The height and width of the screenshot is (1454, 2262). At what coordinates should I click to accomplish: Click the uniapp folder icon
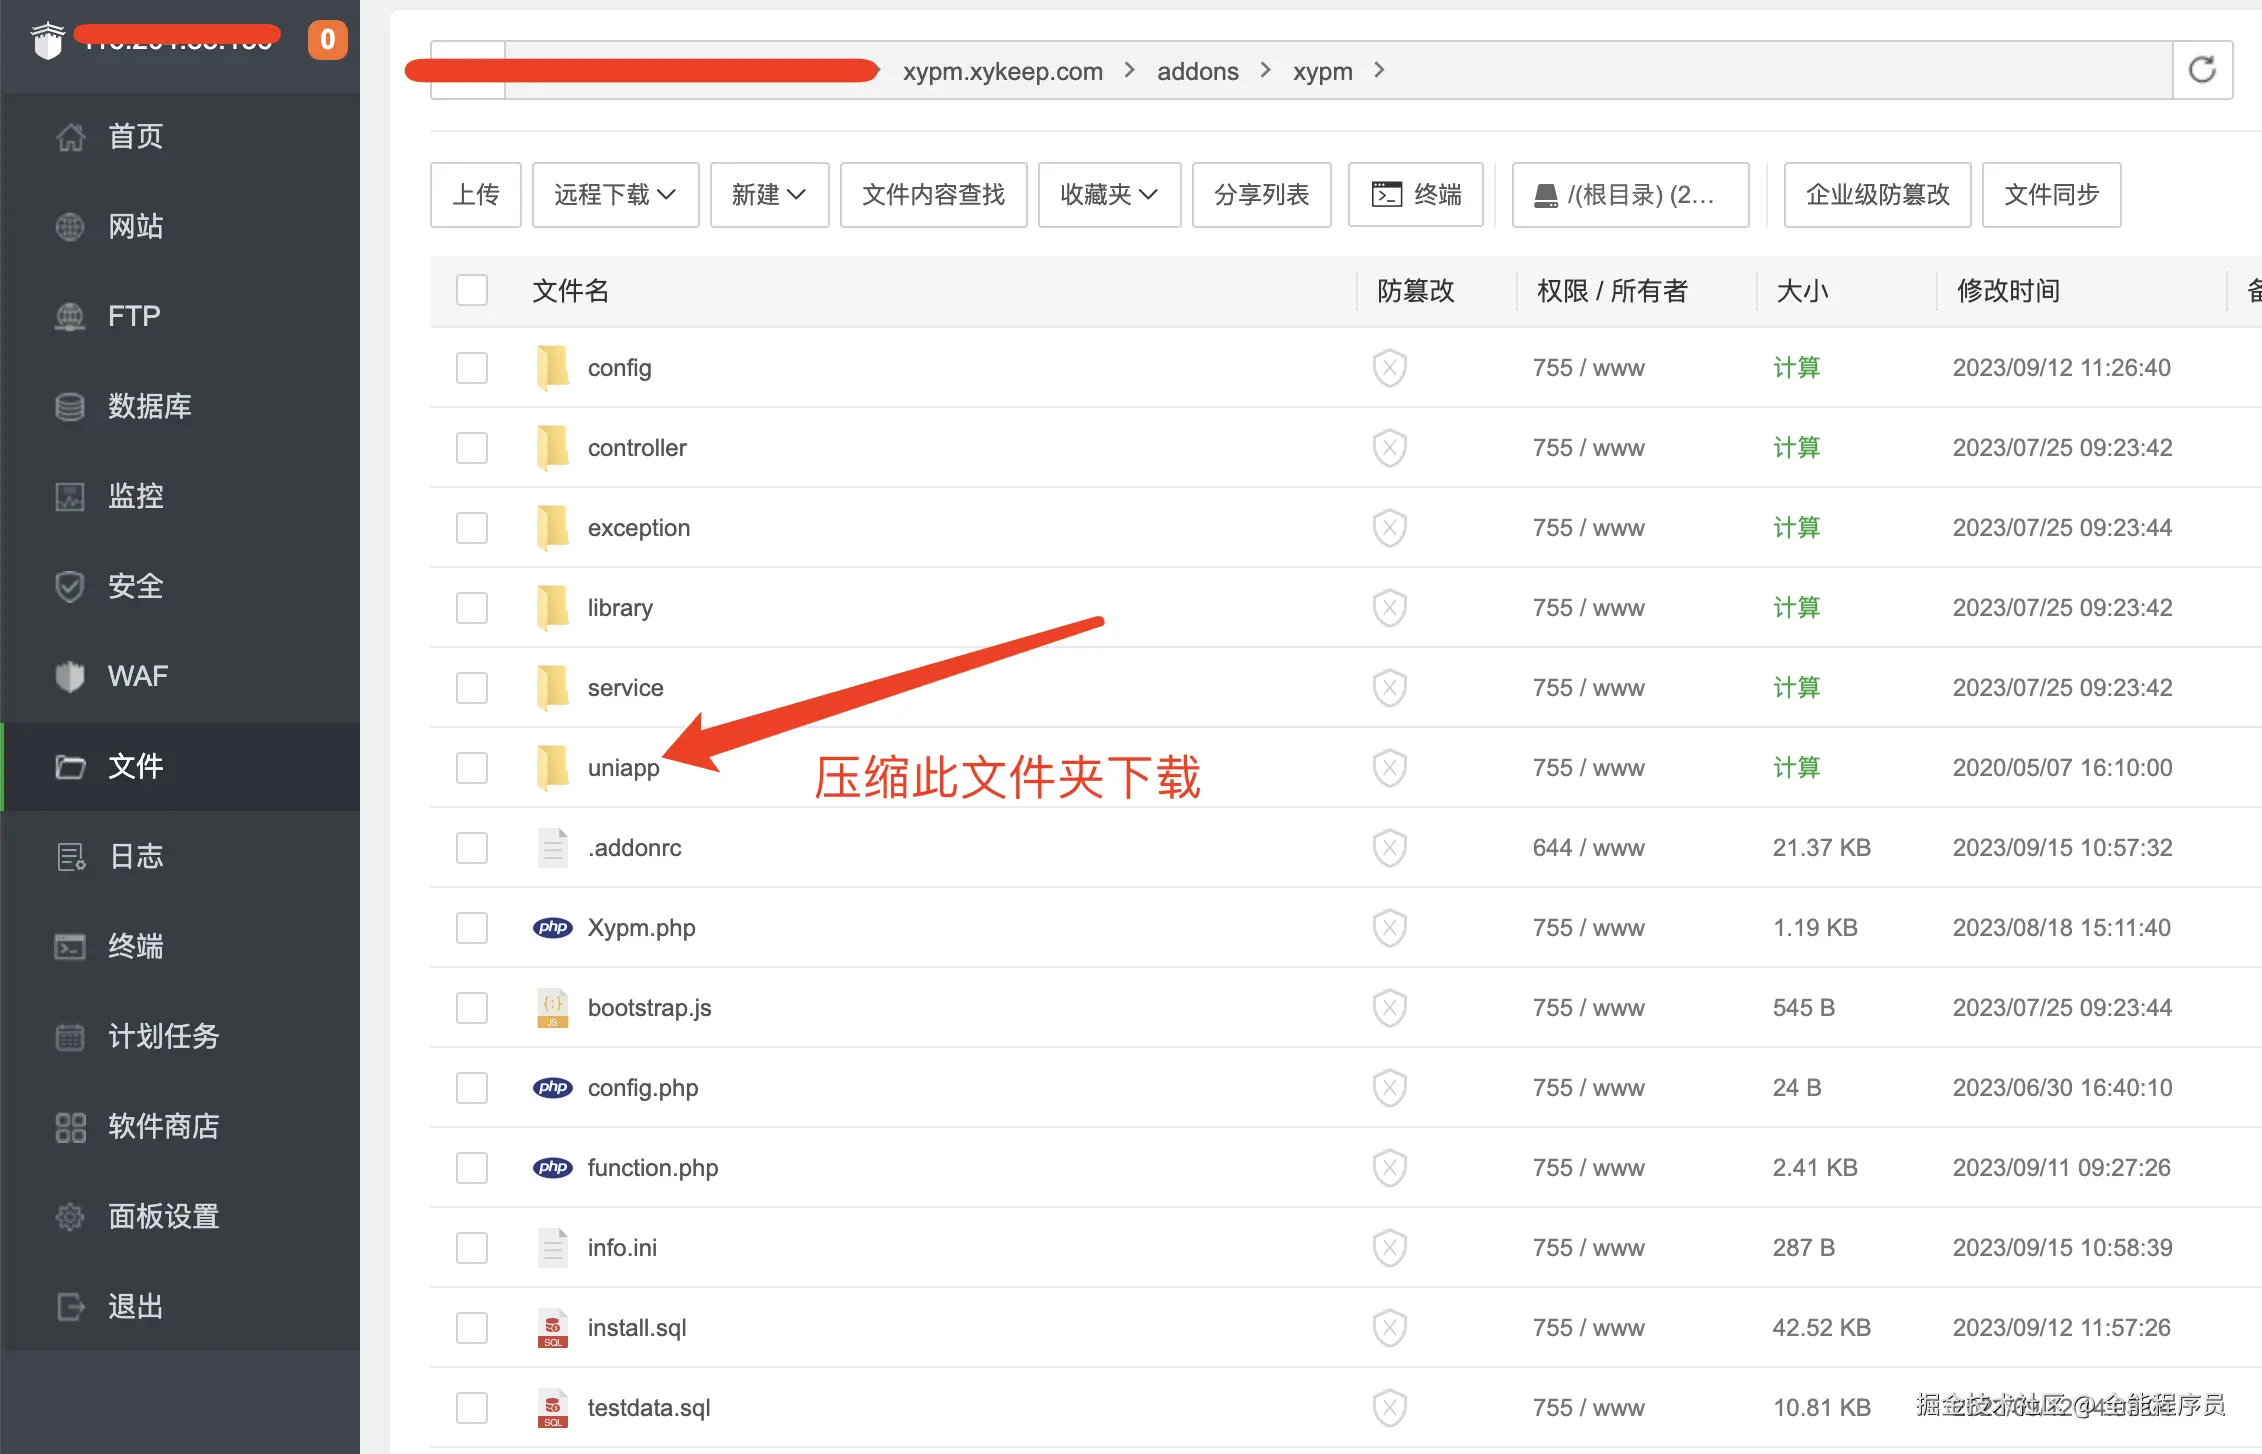552,767
